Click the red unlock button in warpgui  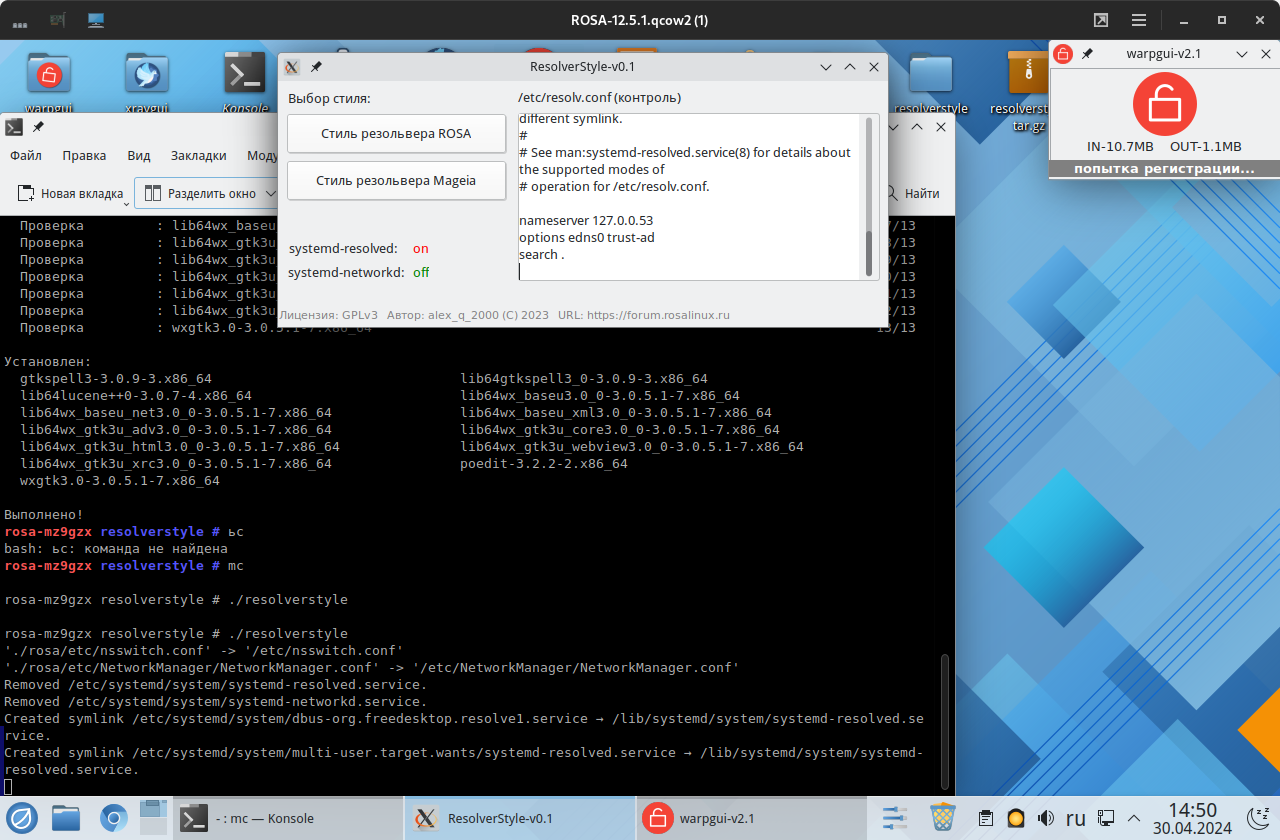(1164, 103)
